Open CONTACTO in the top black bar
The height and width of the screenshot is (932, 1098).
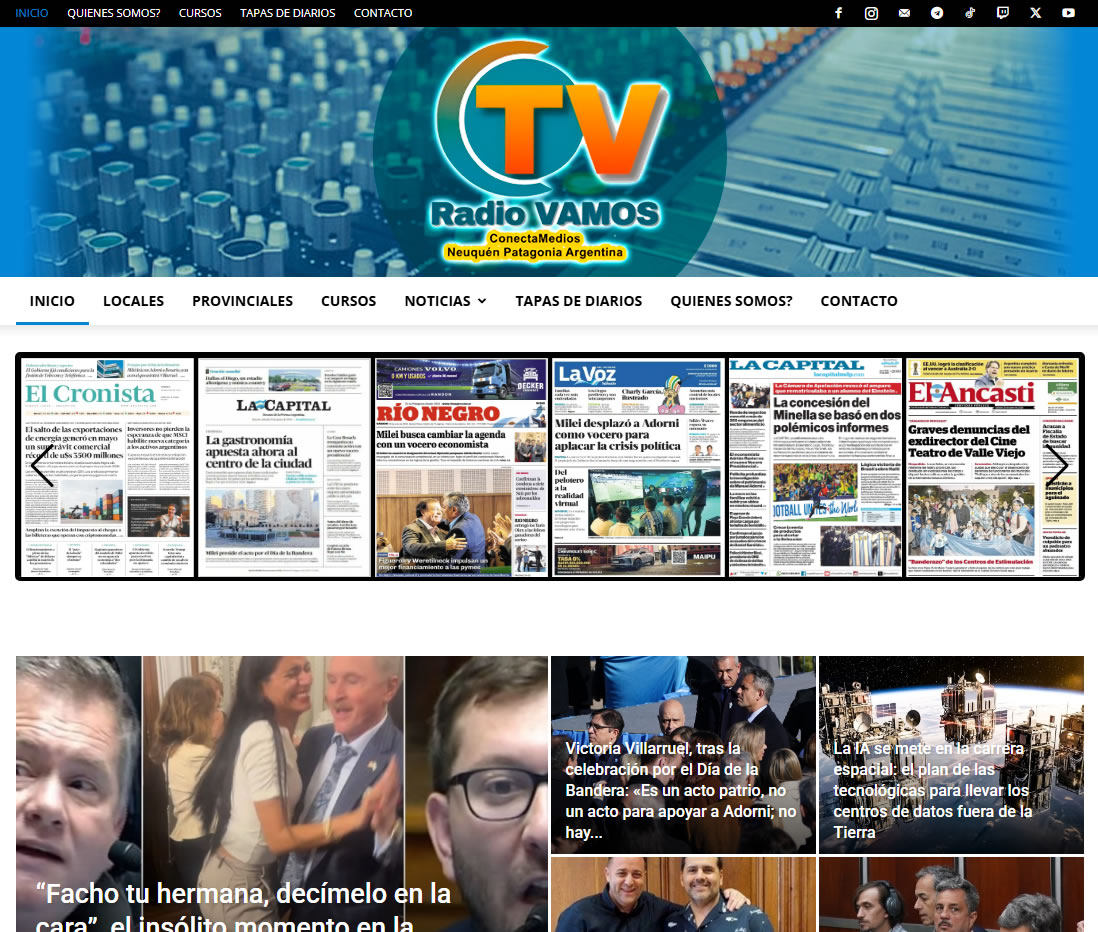click(x=383, y=13)
